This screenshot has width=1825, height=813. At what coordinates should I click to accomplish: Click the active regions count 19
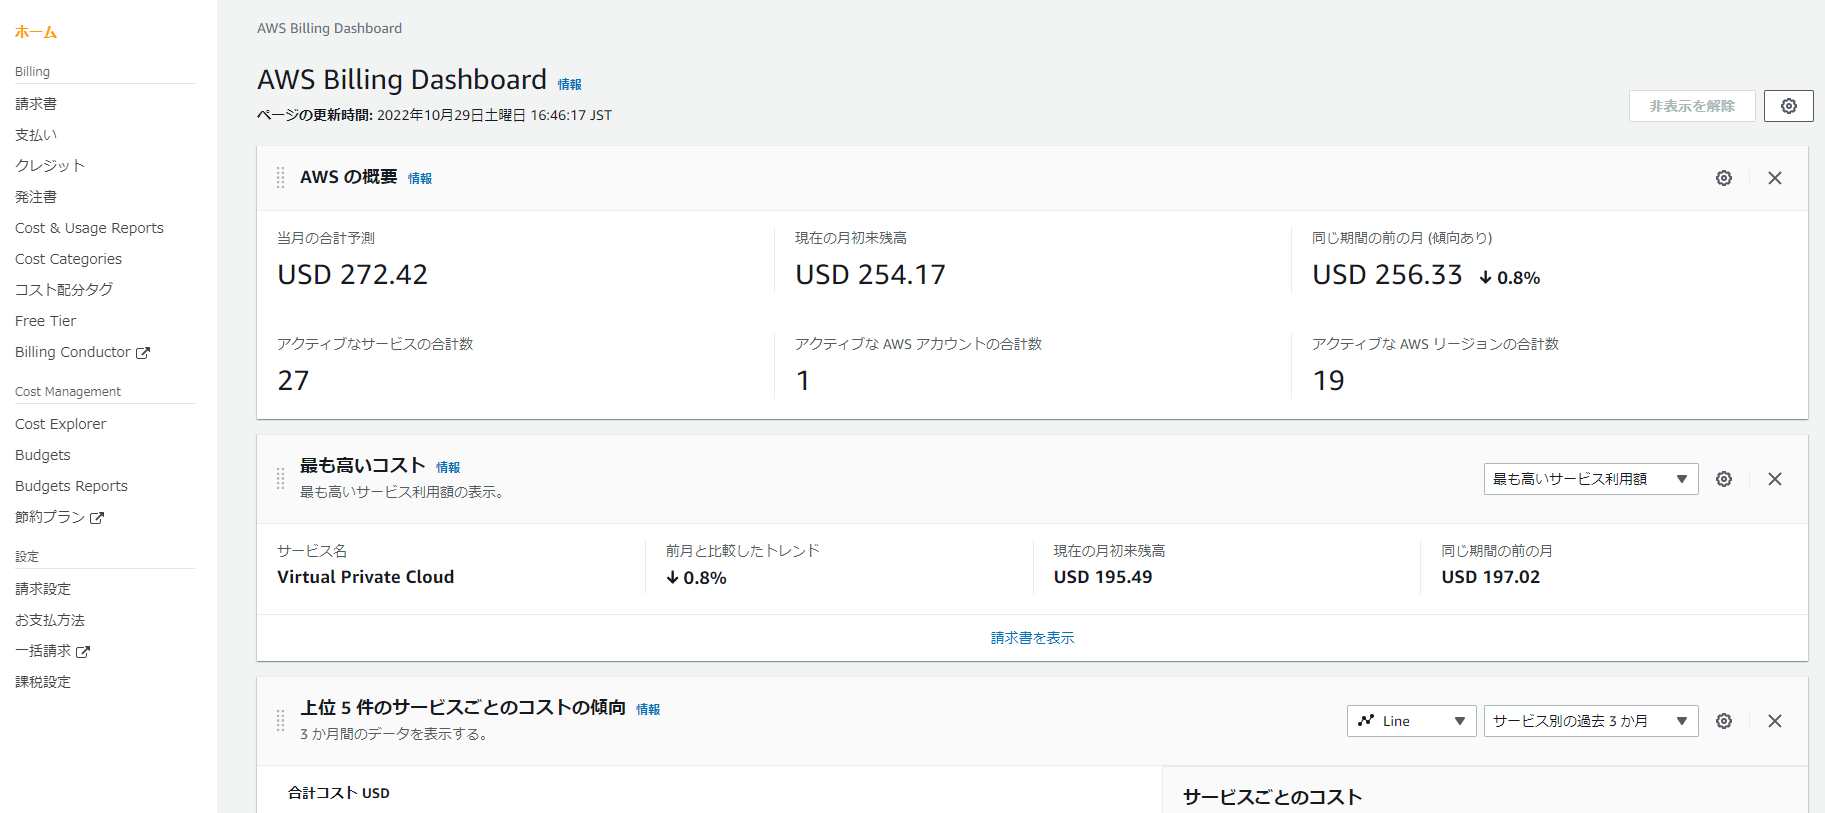[x=1328, y=381]
